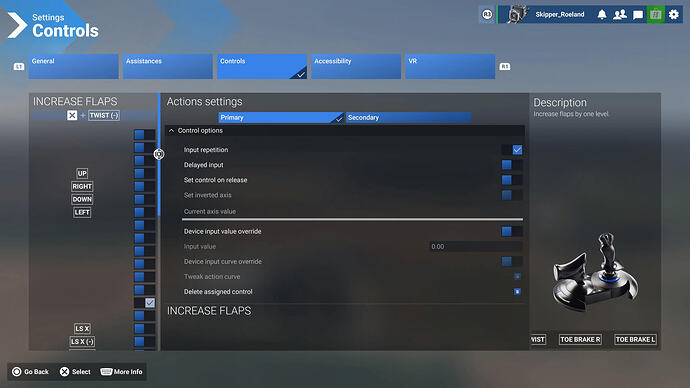Click the 'Increase flaps by one level' description
This screenshot has height=388, width=690.
(x=571, y=114)
